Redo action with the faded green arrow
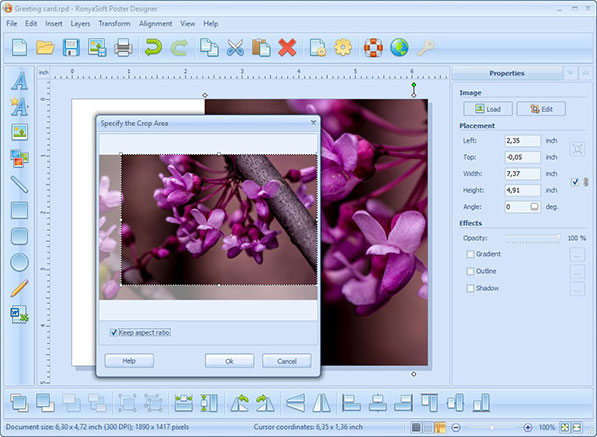 point(179,48)
